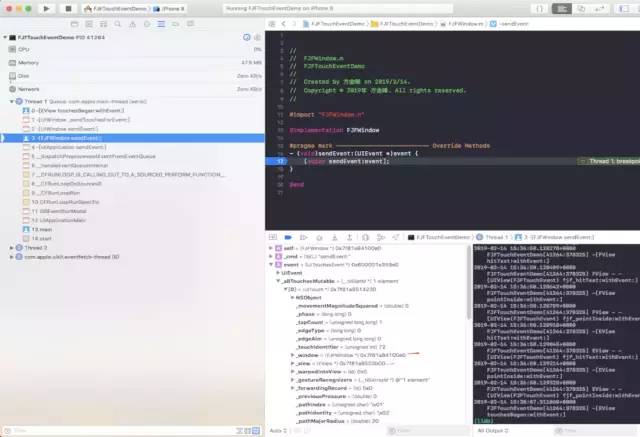Click the Stop button in toolbar
Image resolution: width=640 pixels, height=437 pixels.
tap(68, 9)
